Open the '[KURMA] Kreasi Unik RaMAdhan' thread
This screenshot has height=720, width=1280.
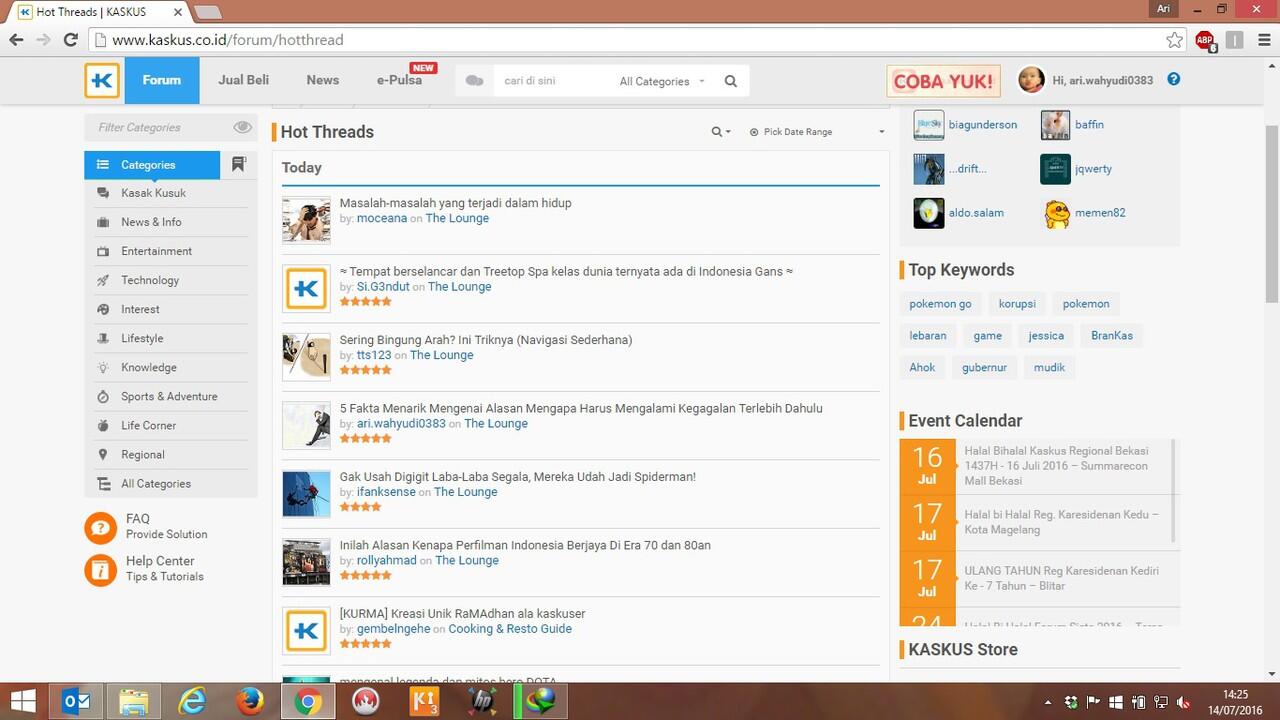click(x=462, y=614)
